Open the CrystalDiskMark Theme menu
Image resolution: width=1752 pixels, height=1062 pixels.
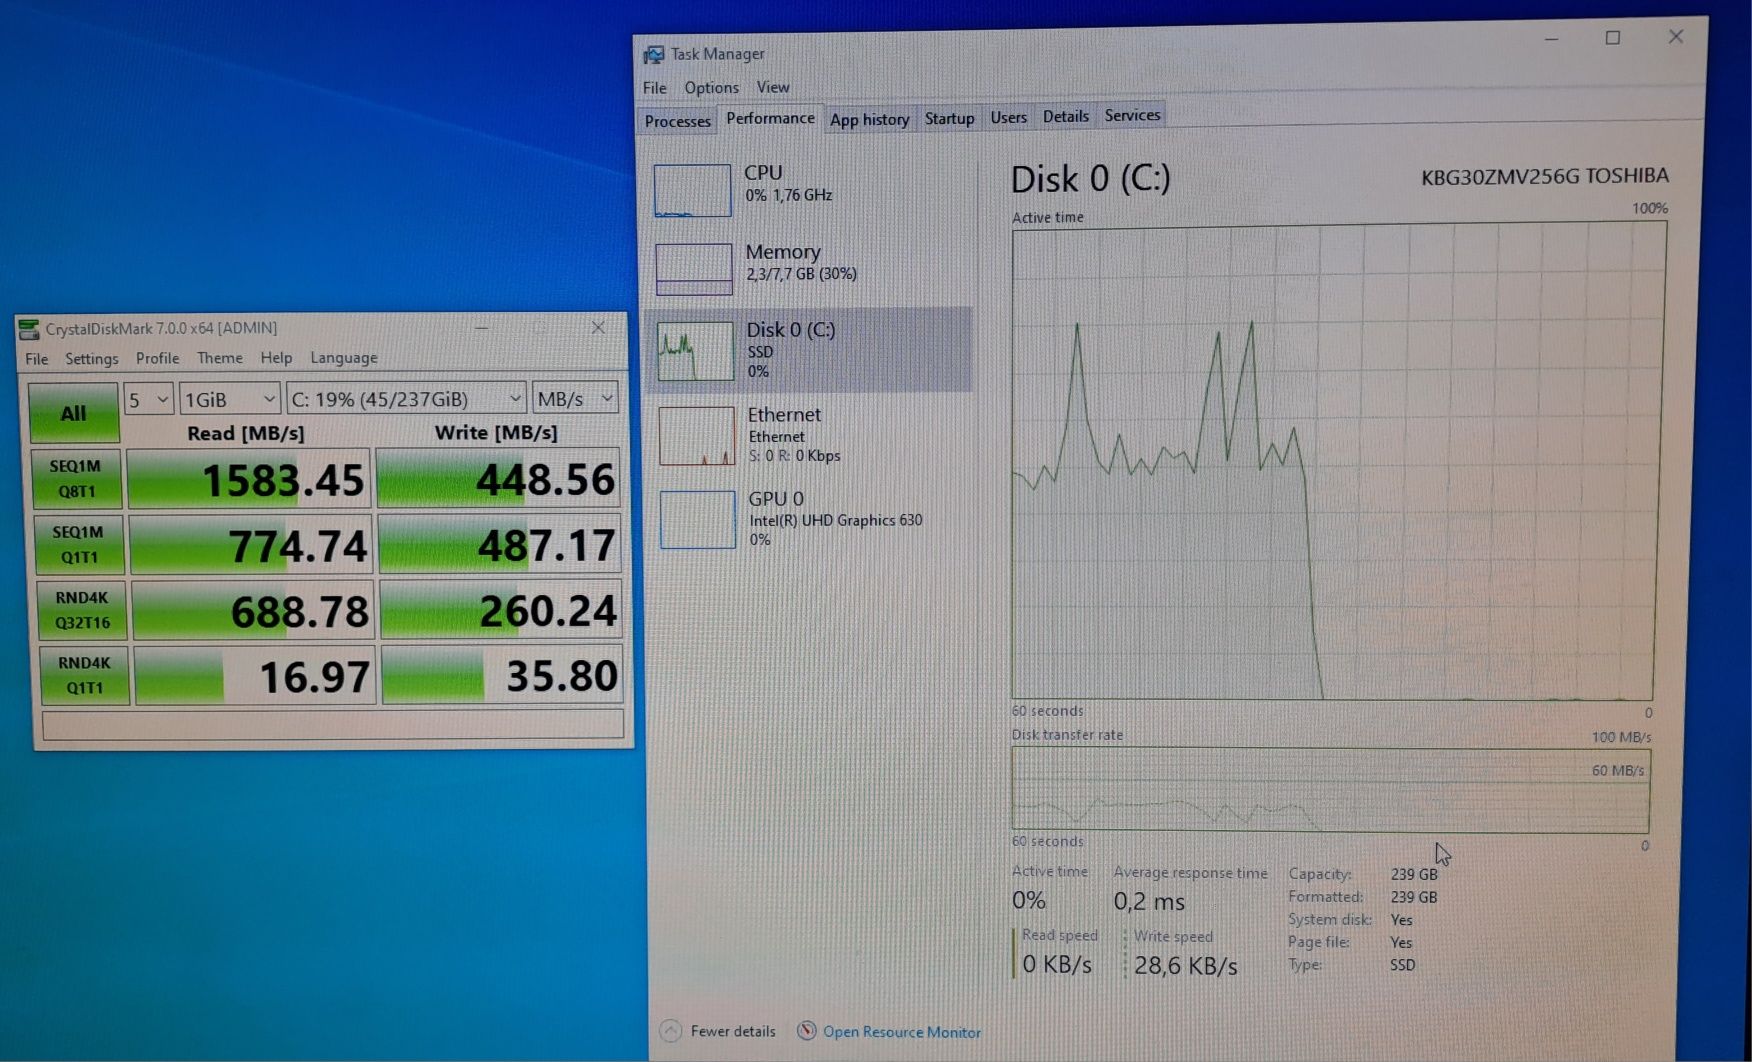point(220,358)
